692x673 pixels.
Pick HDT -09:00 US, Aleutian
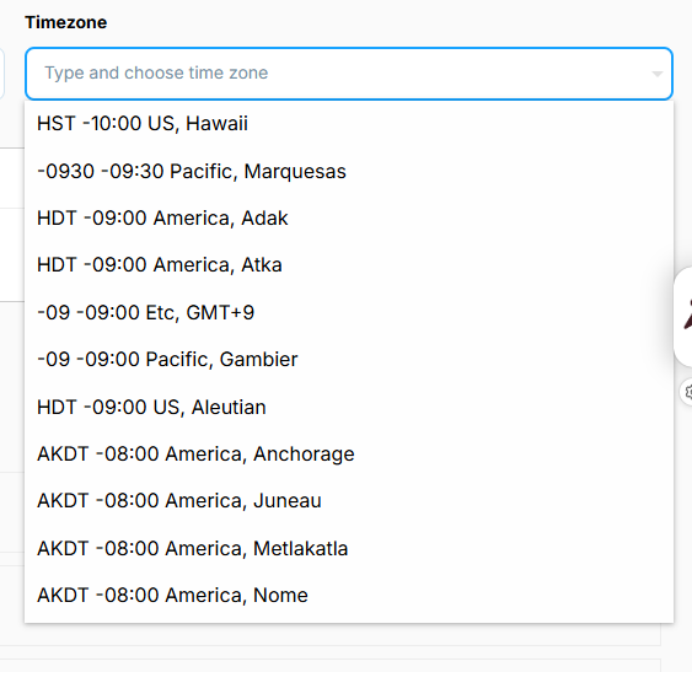tap(151, 407)
